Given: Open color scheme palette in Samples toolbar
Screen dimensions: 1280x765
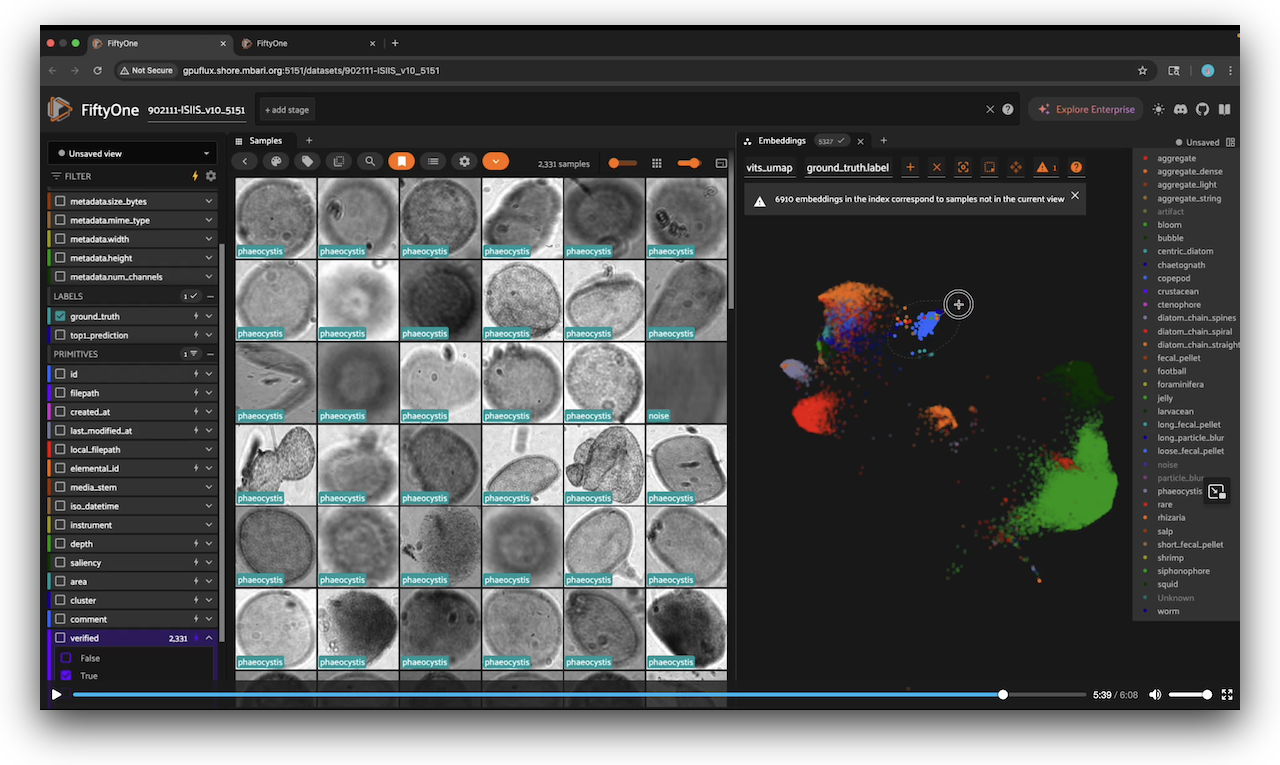Looking at the screenshot, I should (277, 161).
